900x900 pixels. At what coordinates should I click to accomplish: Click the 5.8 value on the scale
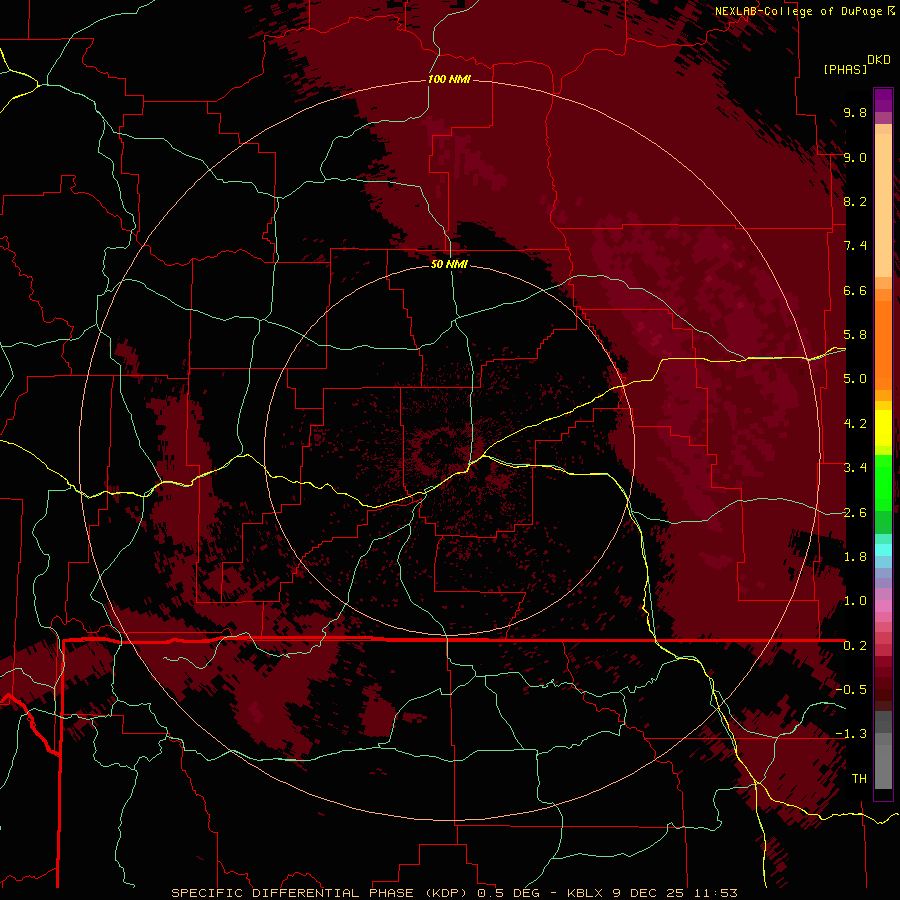(855, 335)
